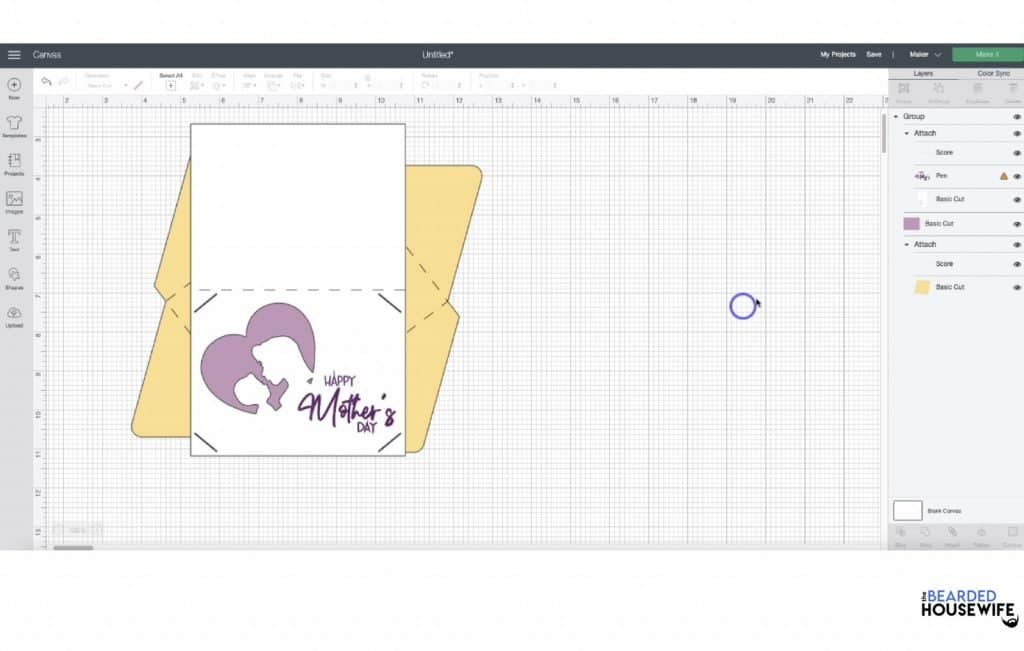Hide the yellow Basic Cut layer
The image size is (1024, 651).
pos(1017,288)
